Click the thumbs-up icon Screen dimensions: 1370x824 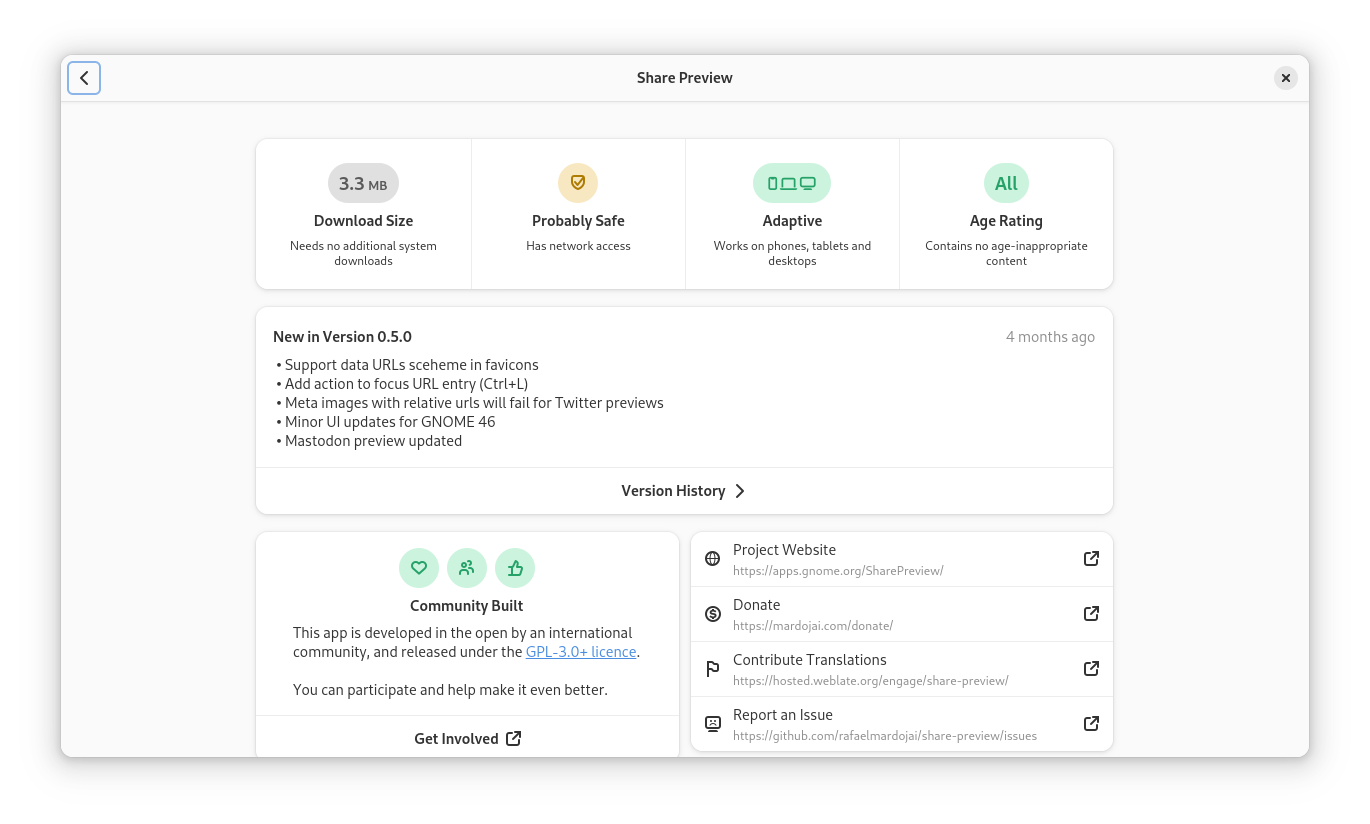515,568
